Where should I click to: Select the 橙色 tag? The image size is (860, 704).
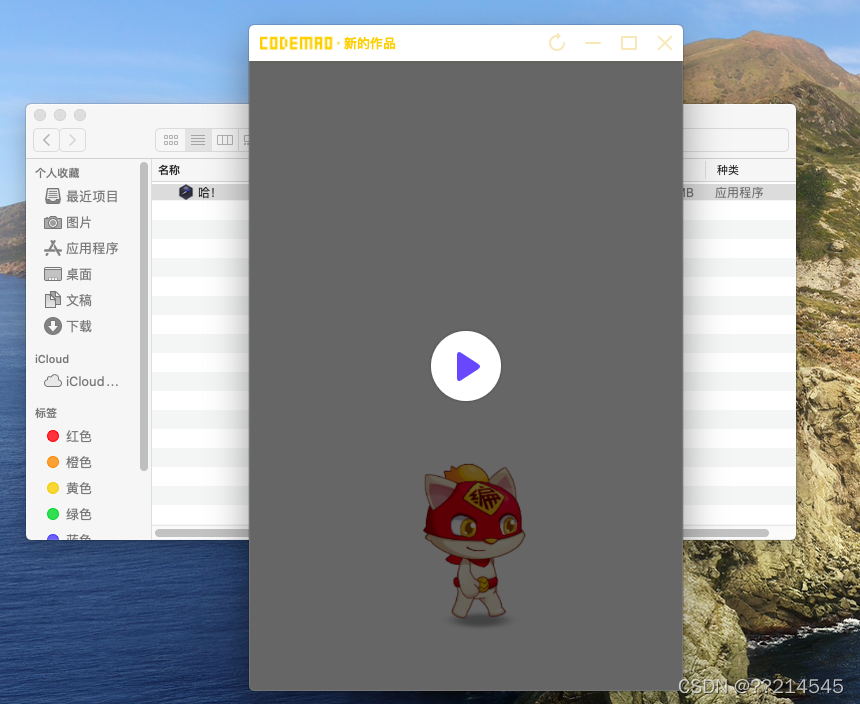point(69,462)
